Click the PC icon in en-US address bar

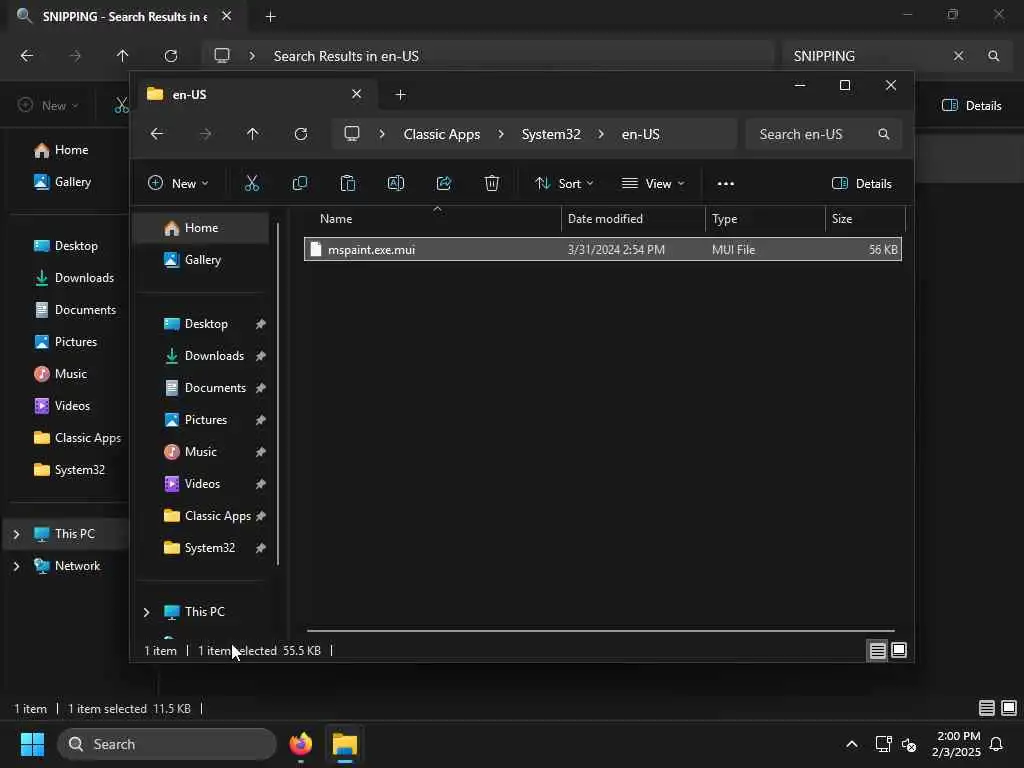point(352,134)
